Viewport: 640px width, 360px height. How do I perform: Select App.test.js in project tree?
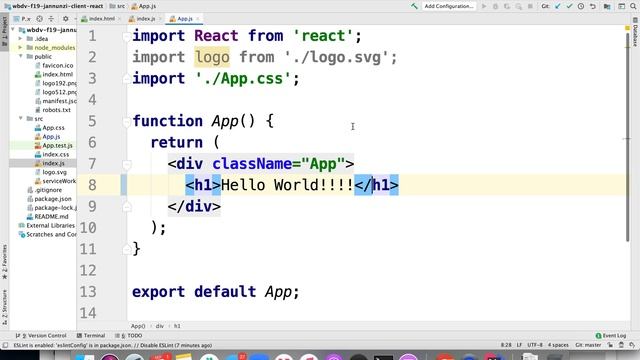tap(54, 146)
